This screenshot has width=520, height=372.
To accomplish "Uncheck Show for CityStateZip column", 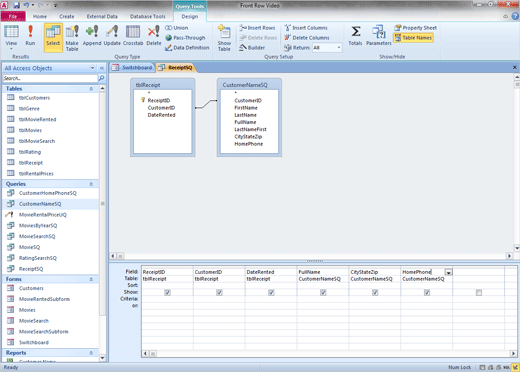I will [375, 292].
